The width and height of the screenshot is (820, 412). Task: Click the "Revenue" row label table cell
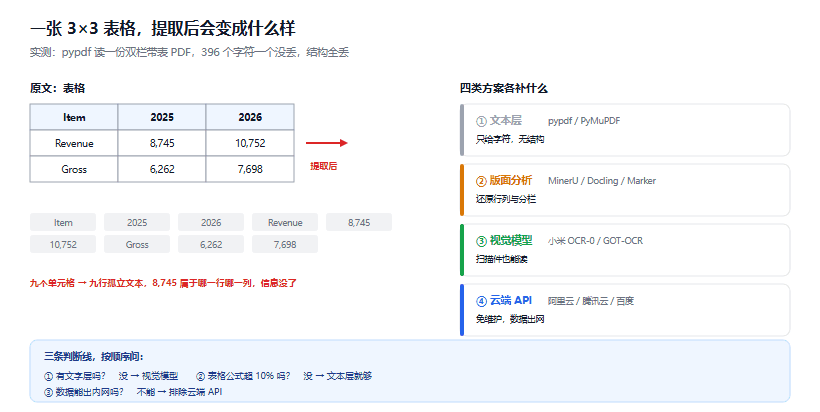pos(74,143)
